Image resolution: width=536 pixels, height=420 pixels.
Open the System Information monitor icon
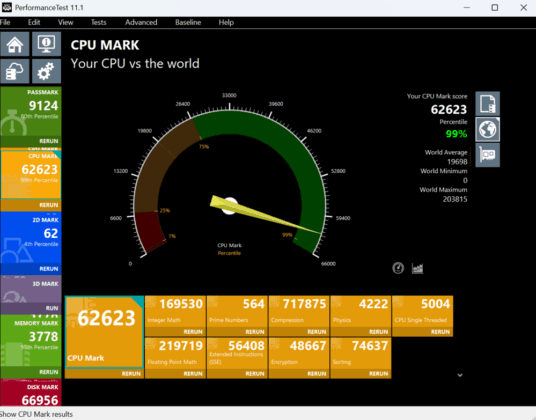click(46, 44)
